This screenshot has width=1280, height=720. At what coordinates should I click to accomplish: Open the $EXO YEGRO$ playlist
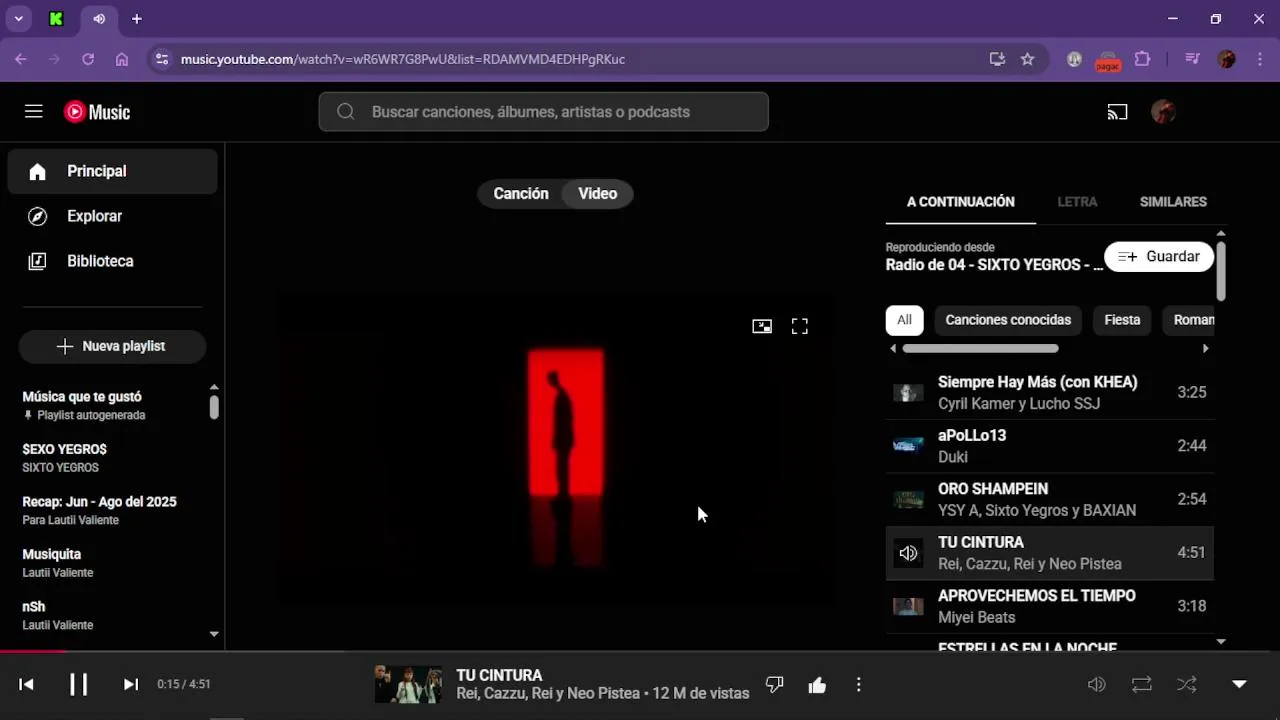112,458
